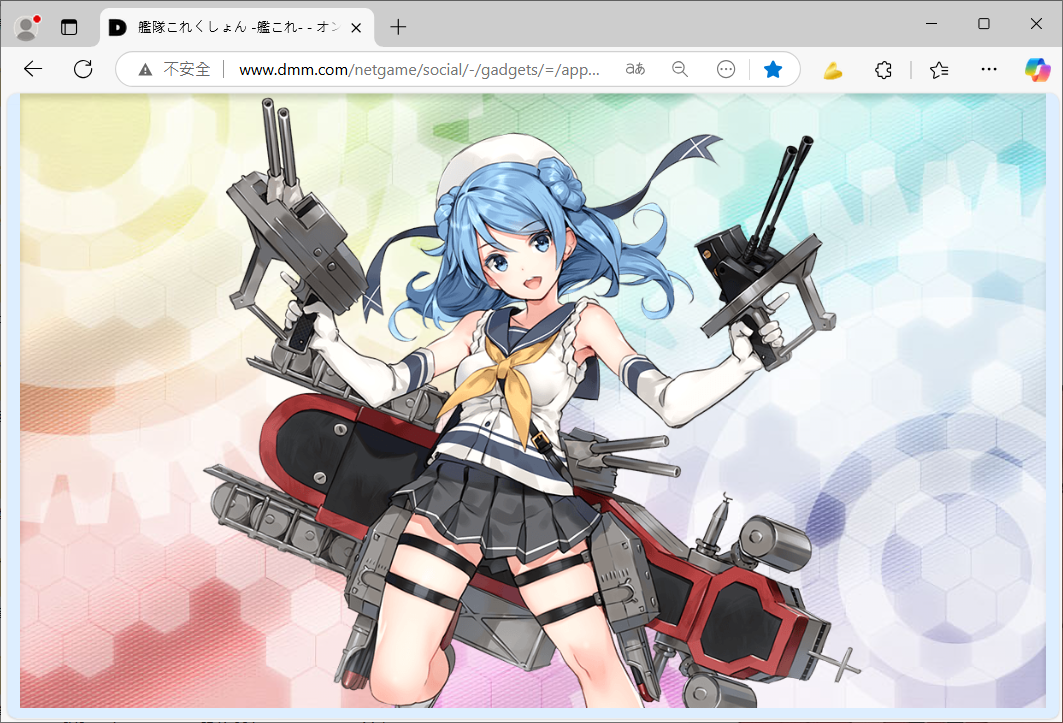
Task: Open the Favorites list icon
Action: (939, 70)
